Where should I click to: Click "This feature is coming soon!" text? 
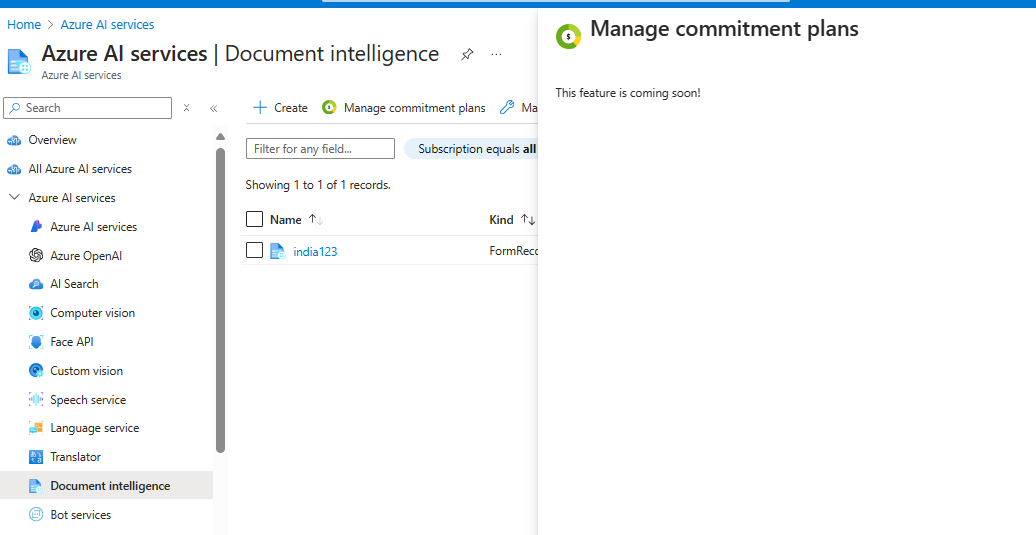(x=628, y=93)
